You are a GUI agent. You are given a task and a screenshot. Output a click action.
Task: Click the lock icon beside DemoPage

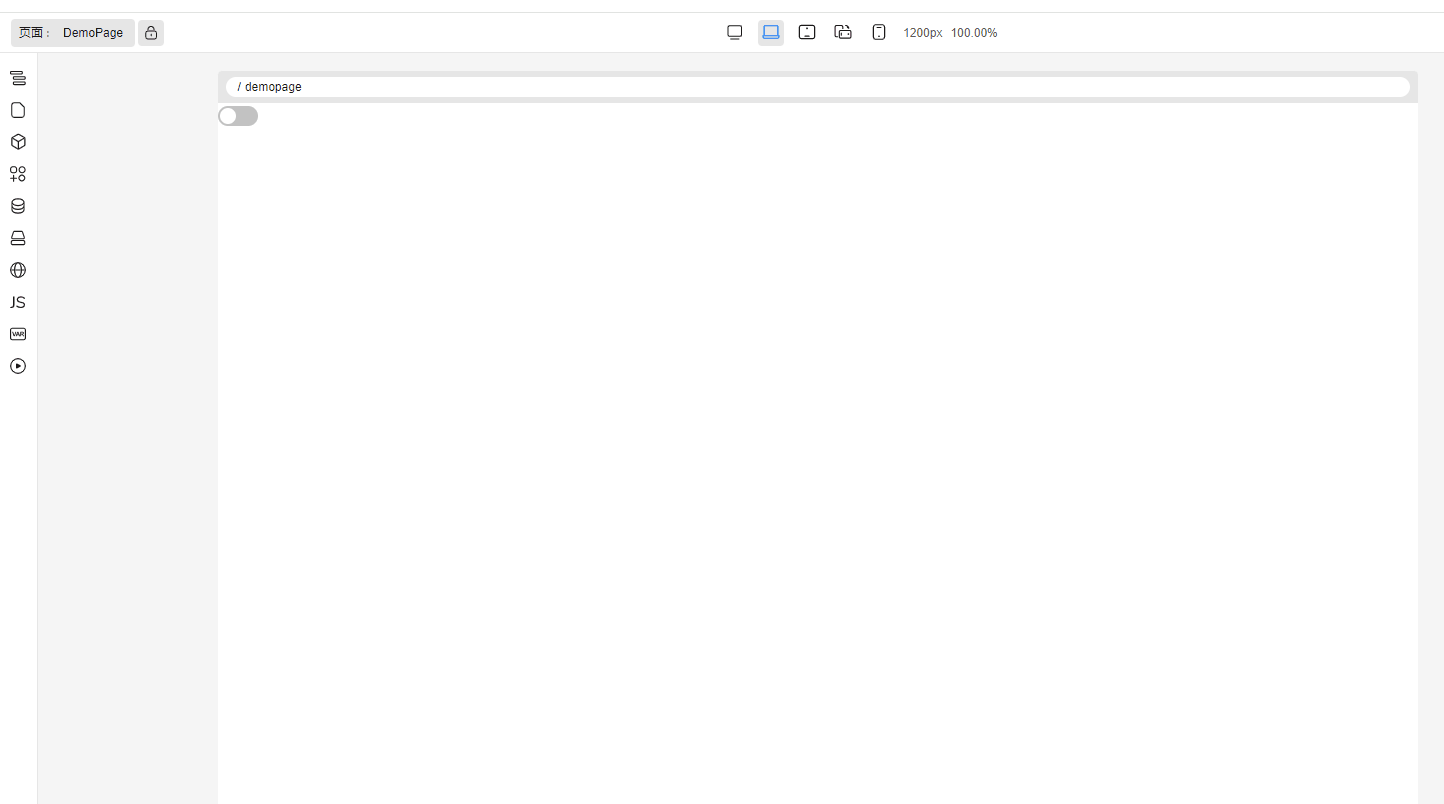click(x=151, y=33)
